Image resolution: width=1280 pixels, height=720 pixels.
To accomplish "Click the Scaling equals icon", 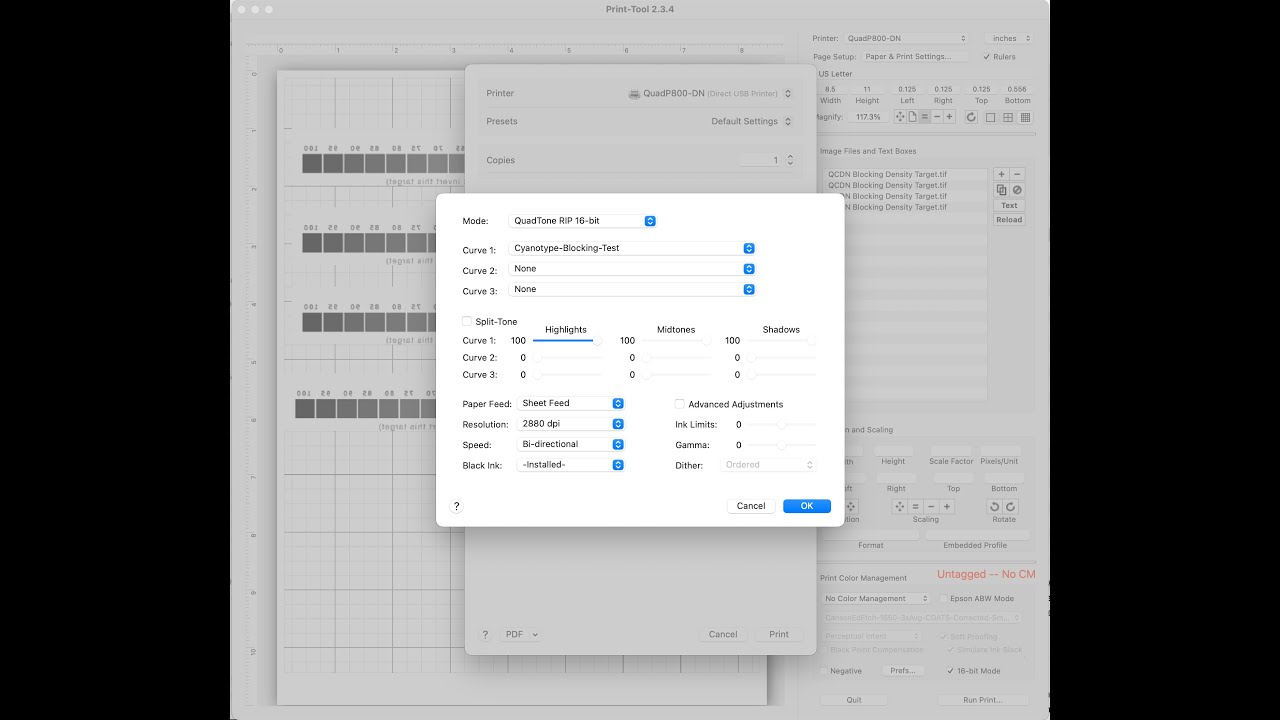I will click(915, 507).
